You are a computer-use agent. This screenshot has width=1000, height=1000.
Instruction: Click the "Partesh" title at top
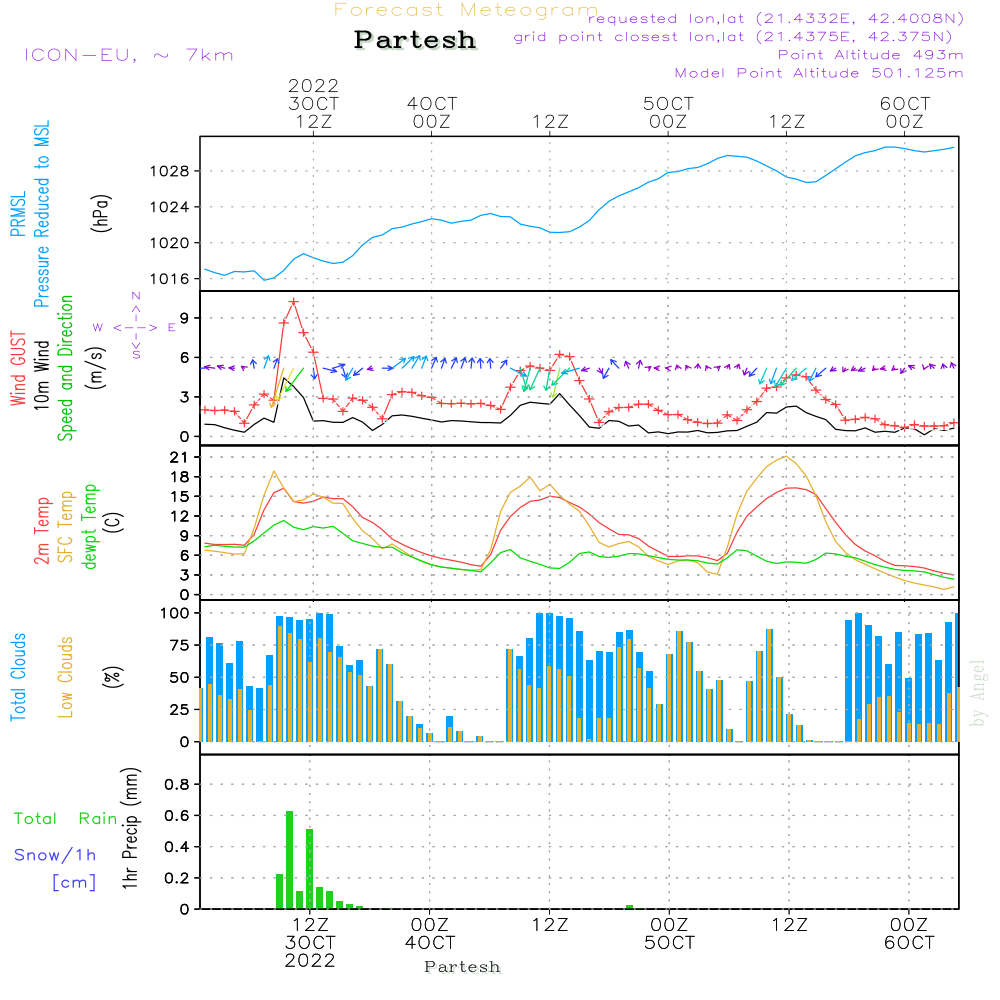click(415, 40)
